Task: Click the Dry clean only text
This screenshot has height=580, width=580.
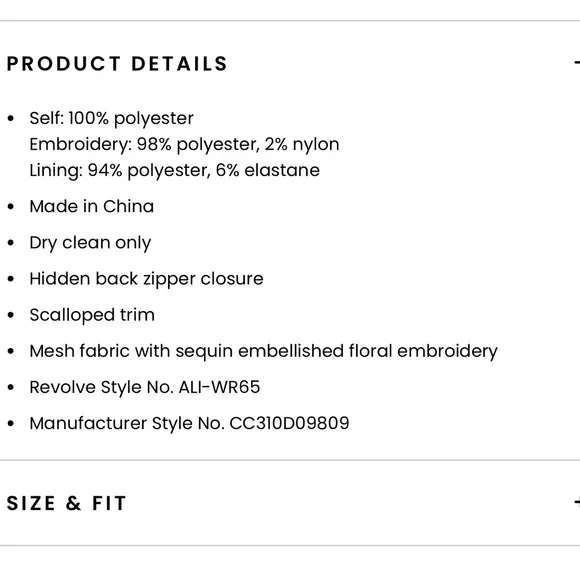Action: [x=90, y=243]
